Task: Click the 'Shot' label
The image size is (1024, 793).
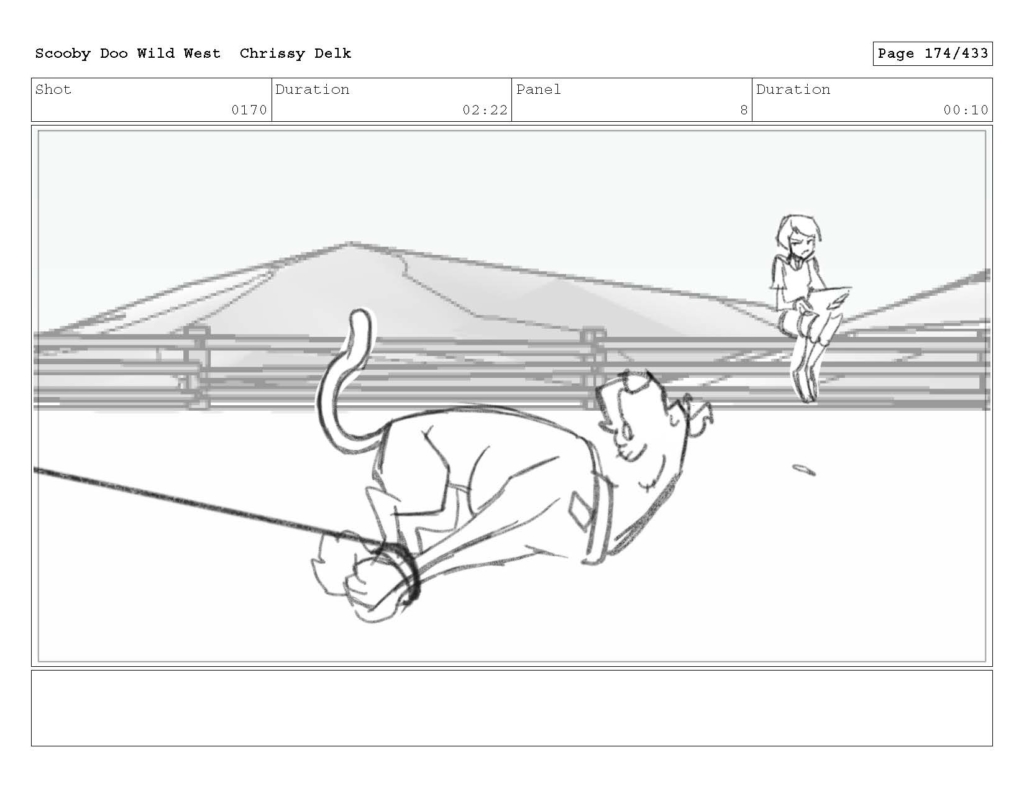Action: (x=53, y=89)
